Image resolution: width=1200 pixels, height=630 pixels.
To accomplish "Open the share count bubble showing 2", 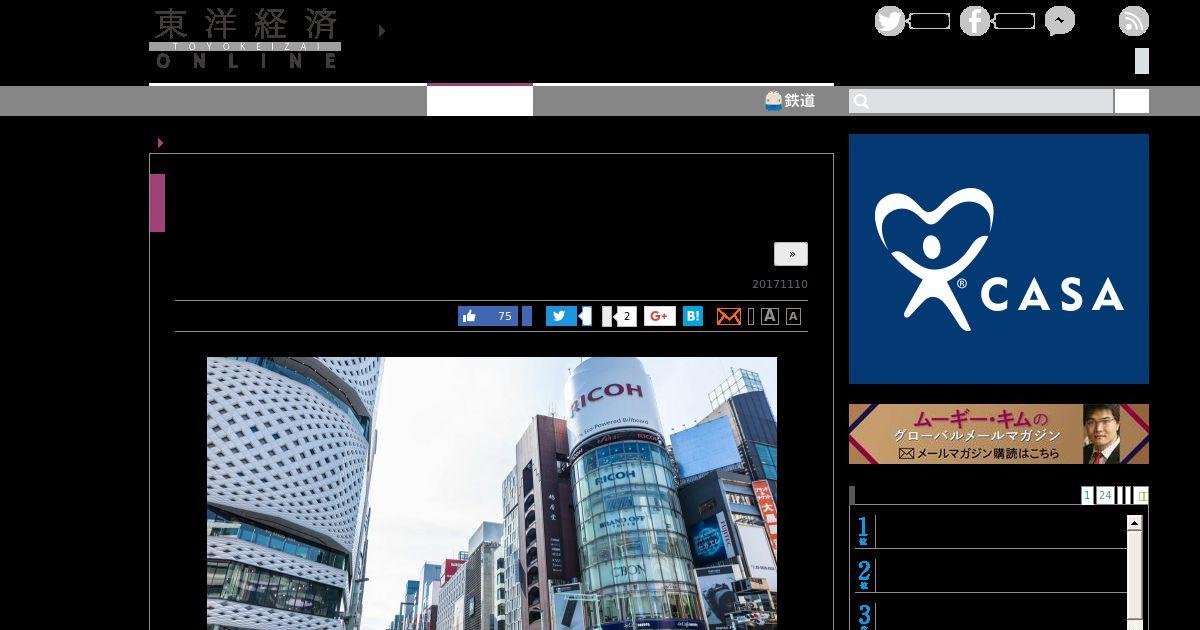I will pyautogui.click(x=625, y=316).
